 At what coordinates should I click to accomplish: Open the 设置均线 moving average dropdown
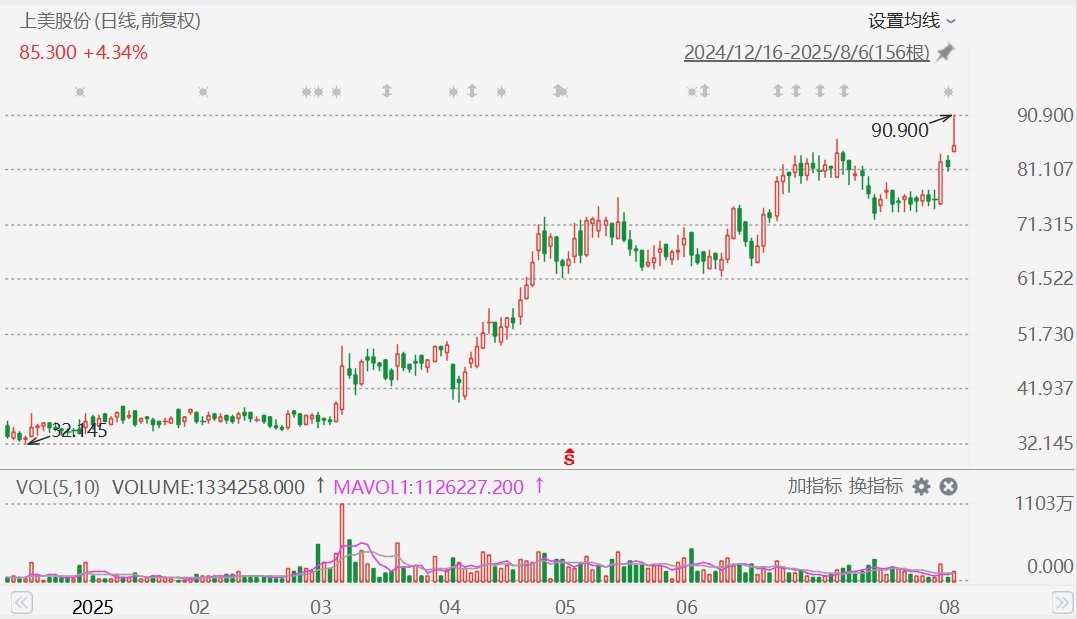pos(911,20)
